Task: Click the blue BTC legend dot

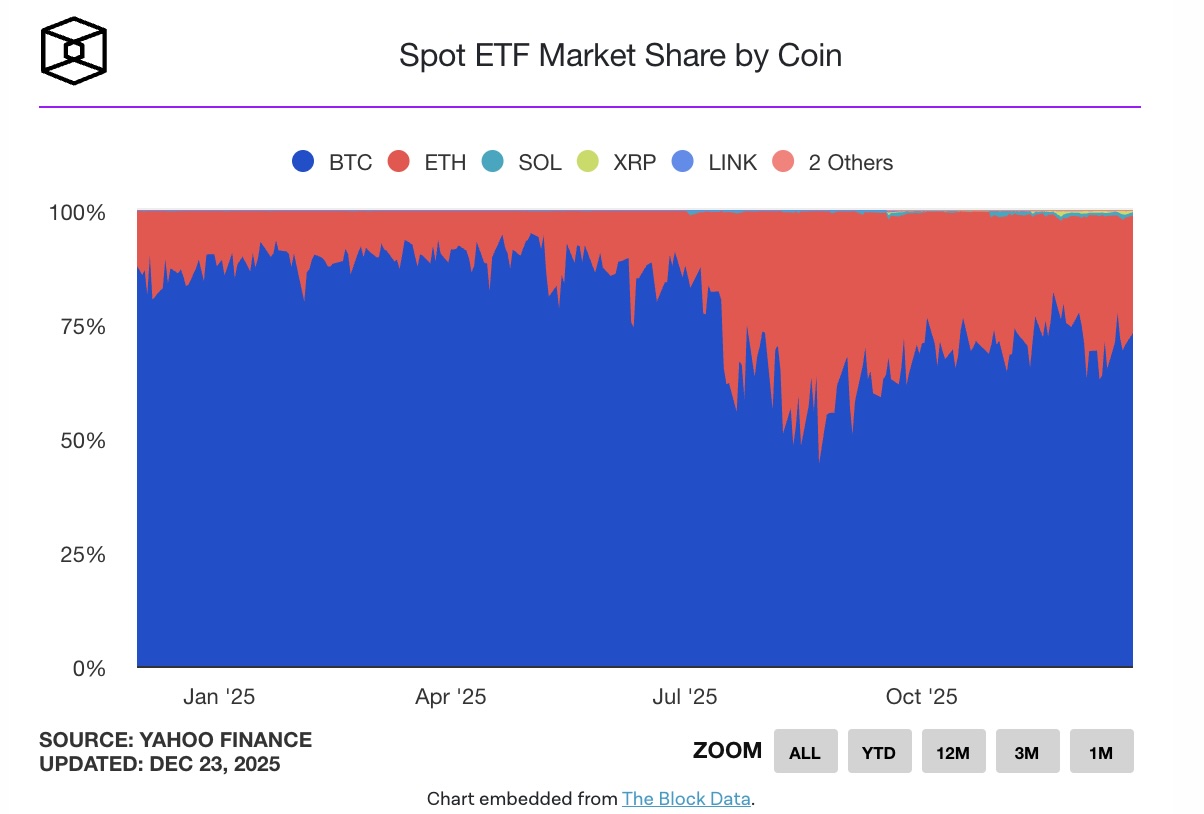Action: click(303, 161)
